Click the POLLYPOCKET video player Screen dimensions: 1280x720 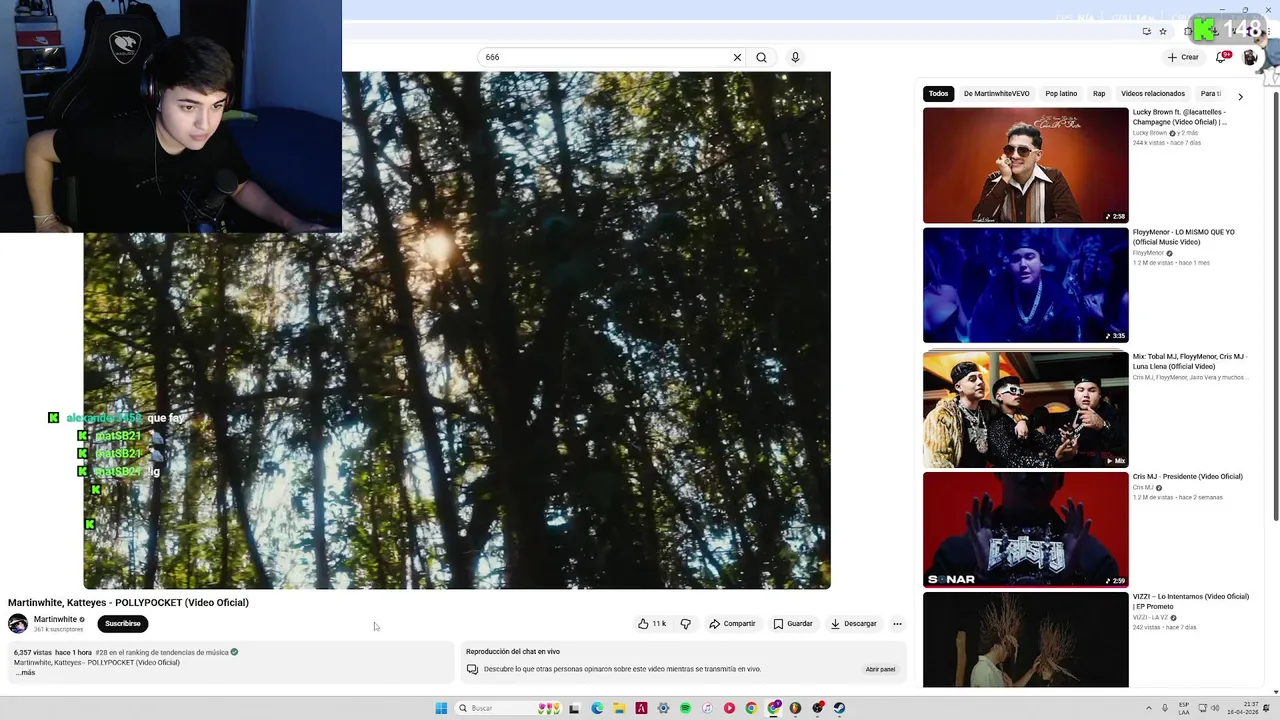point(457,330)
